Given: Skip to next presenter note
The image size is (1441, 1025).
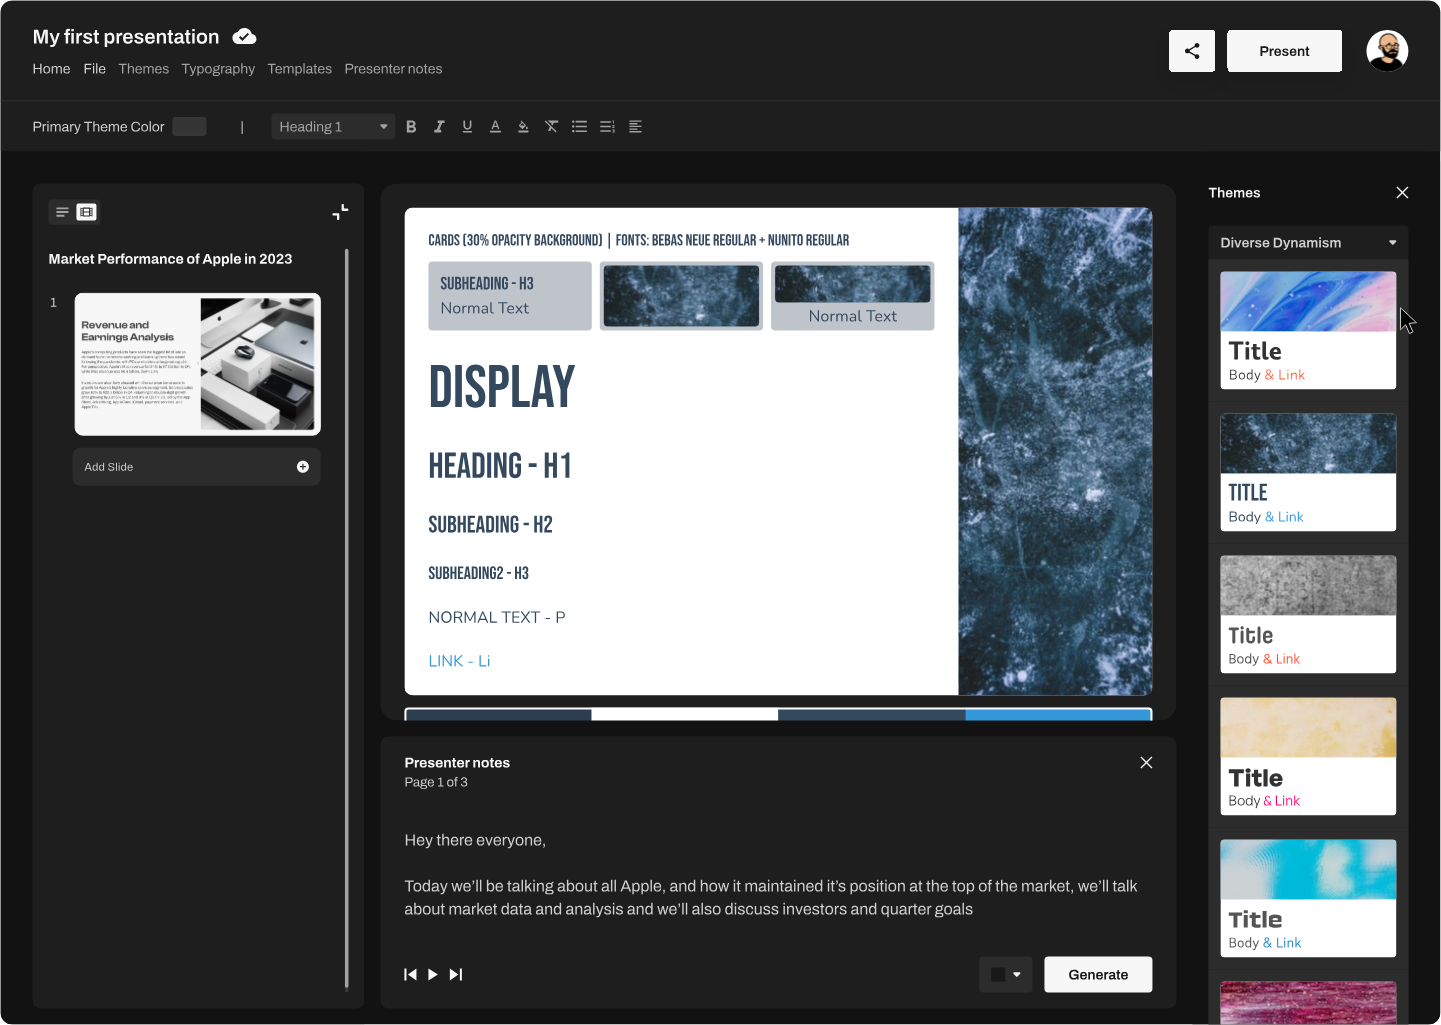Looking at the screenshot, I should (456, 975).
